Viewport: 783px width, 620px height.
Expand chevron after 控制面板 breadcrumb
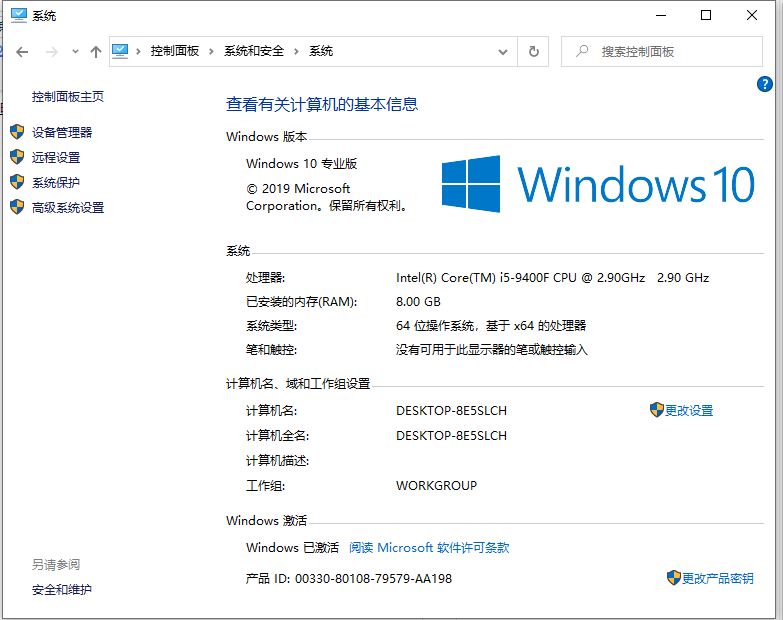tap(212, 51)
